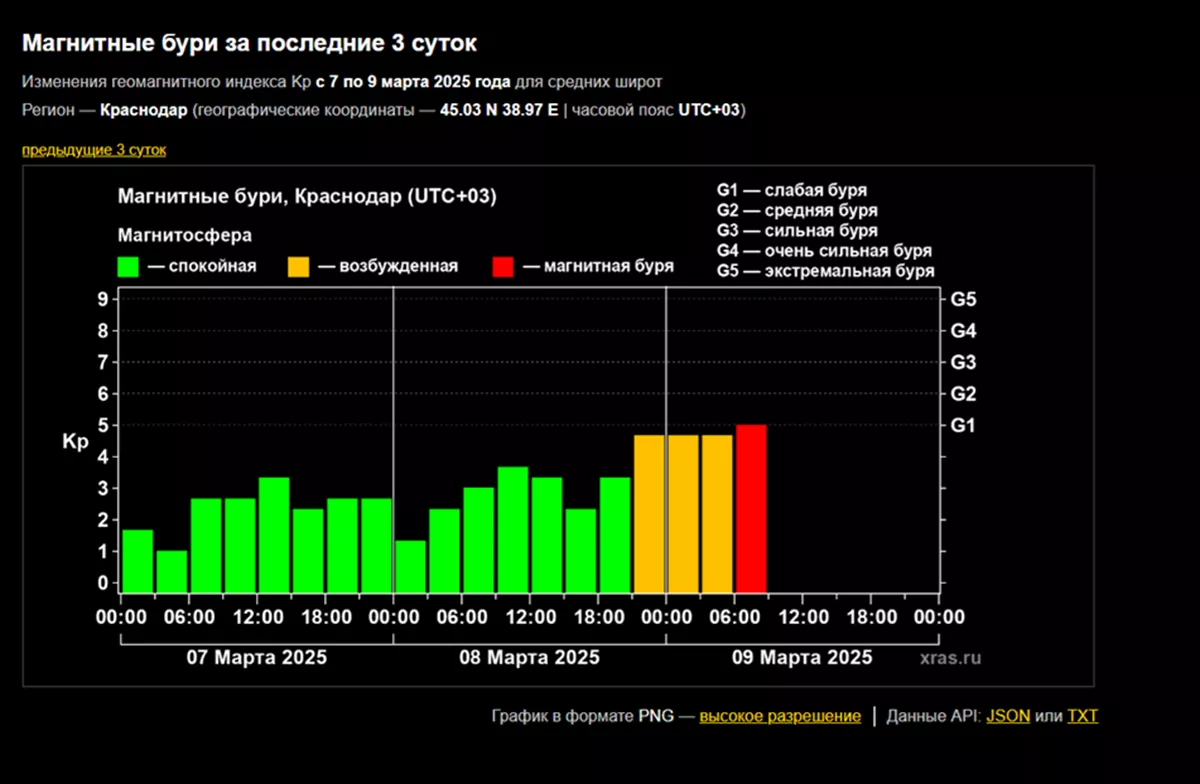Click the '08 Марта 2025' date label

coord(529,658)
